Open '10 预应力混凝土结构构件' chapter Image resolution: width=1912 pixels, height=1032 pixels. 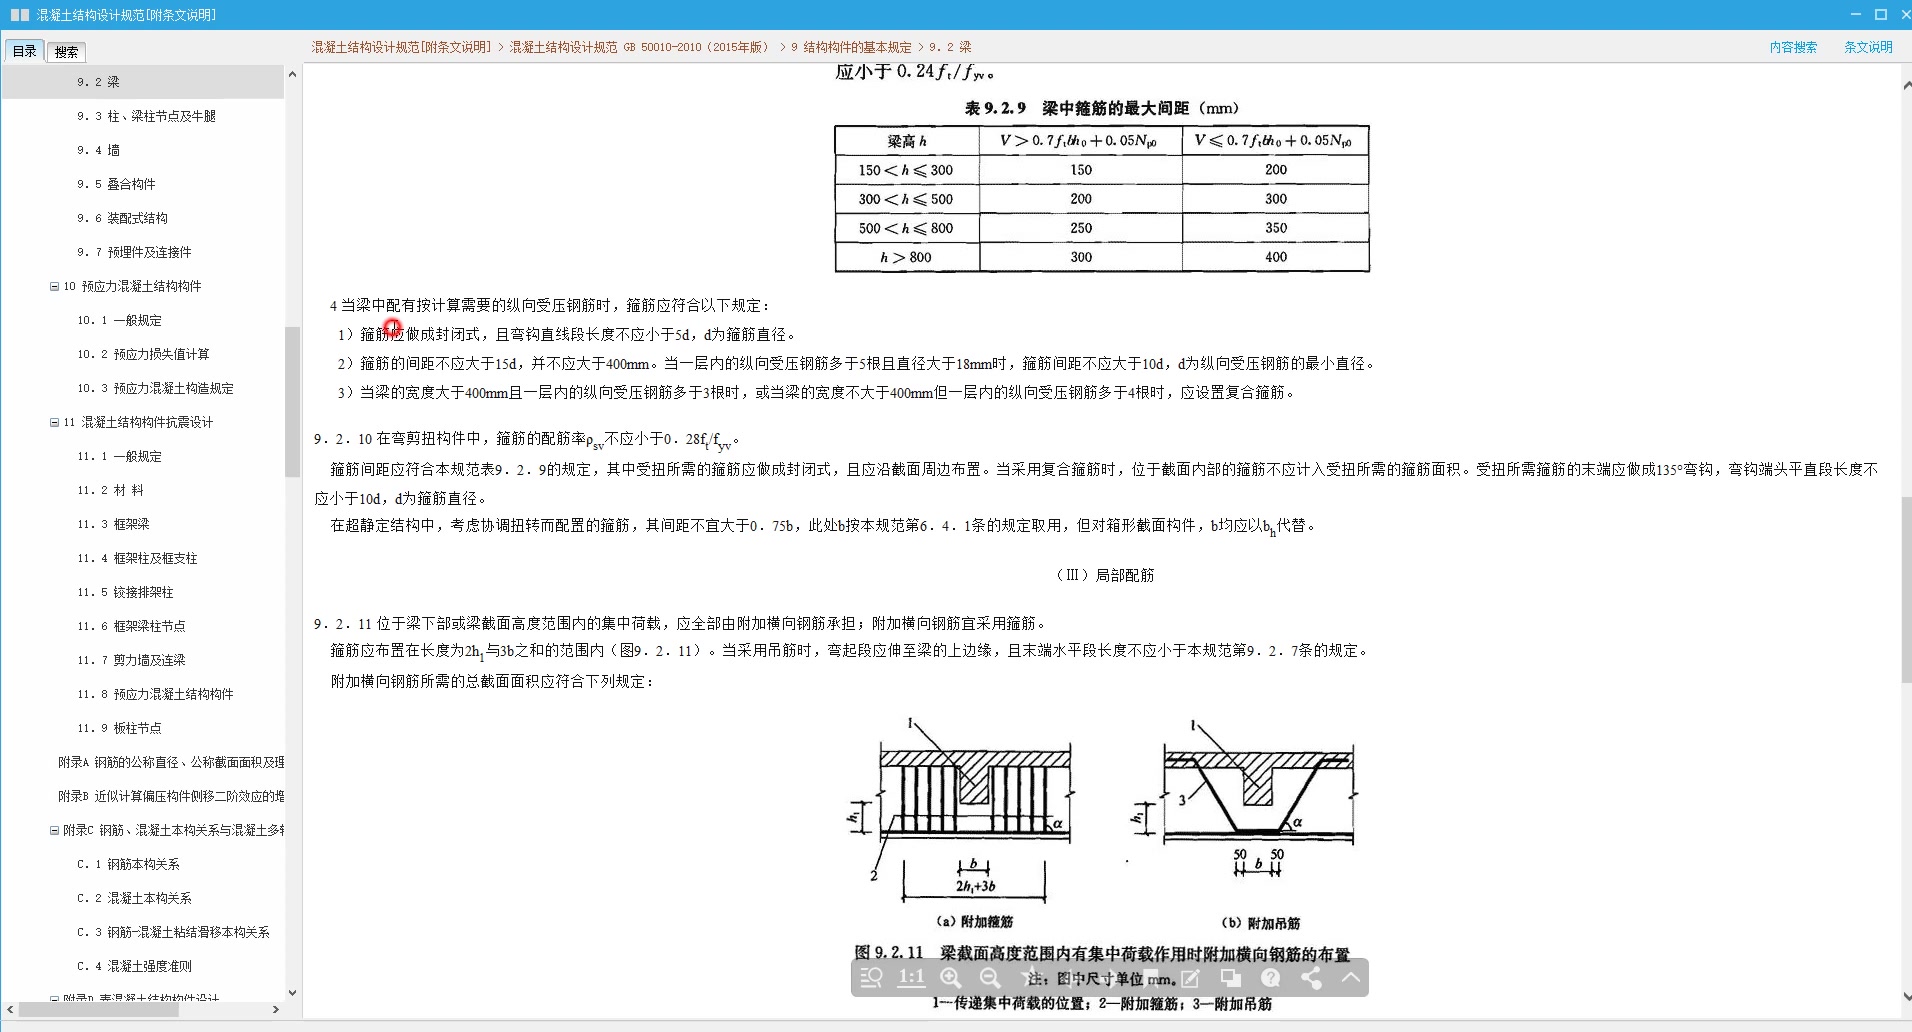[x=132, y=286]
